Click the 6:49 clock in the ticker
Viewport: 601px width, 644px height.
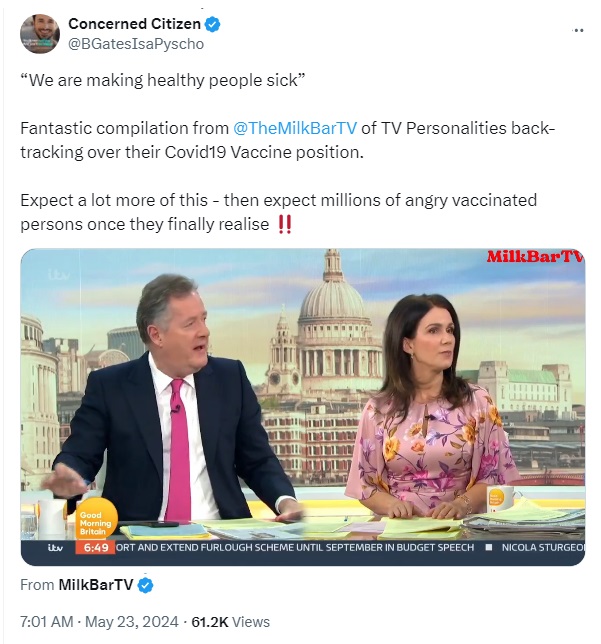(x=95, y=547)
